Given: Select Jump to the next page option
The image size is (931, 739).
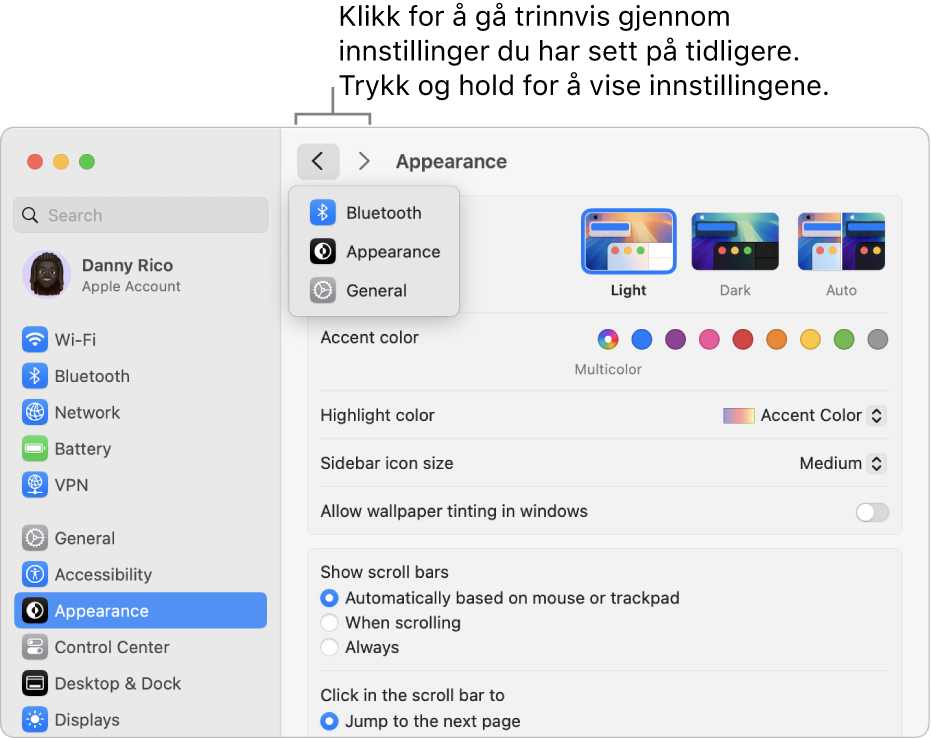Looking at the screenshot, I should [x=329, y=721].
